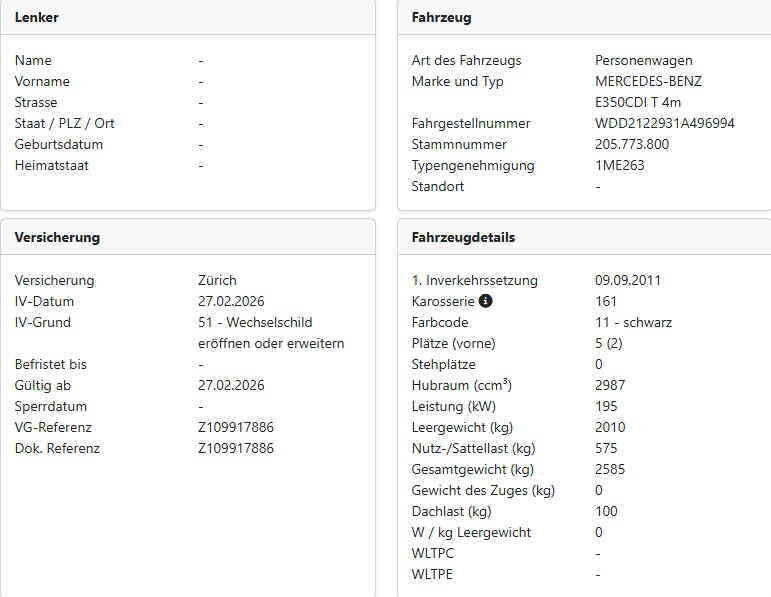The image size is (771, 597).
Task: Click the Karosserie info icon
Action: [x=485, y=300]
